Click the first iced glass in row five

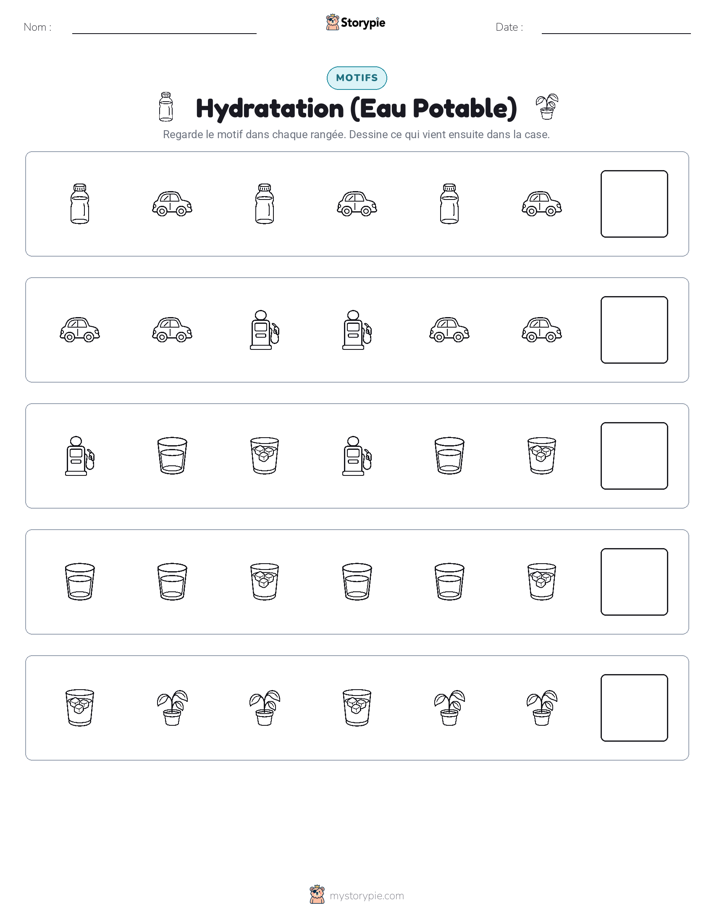coord(80,708)
